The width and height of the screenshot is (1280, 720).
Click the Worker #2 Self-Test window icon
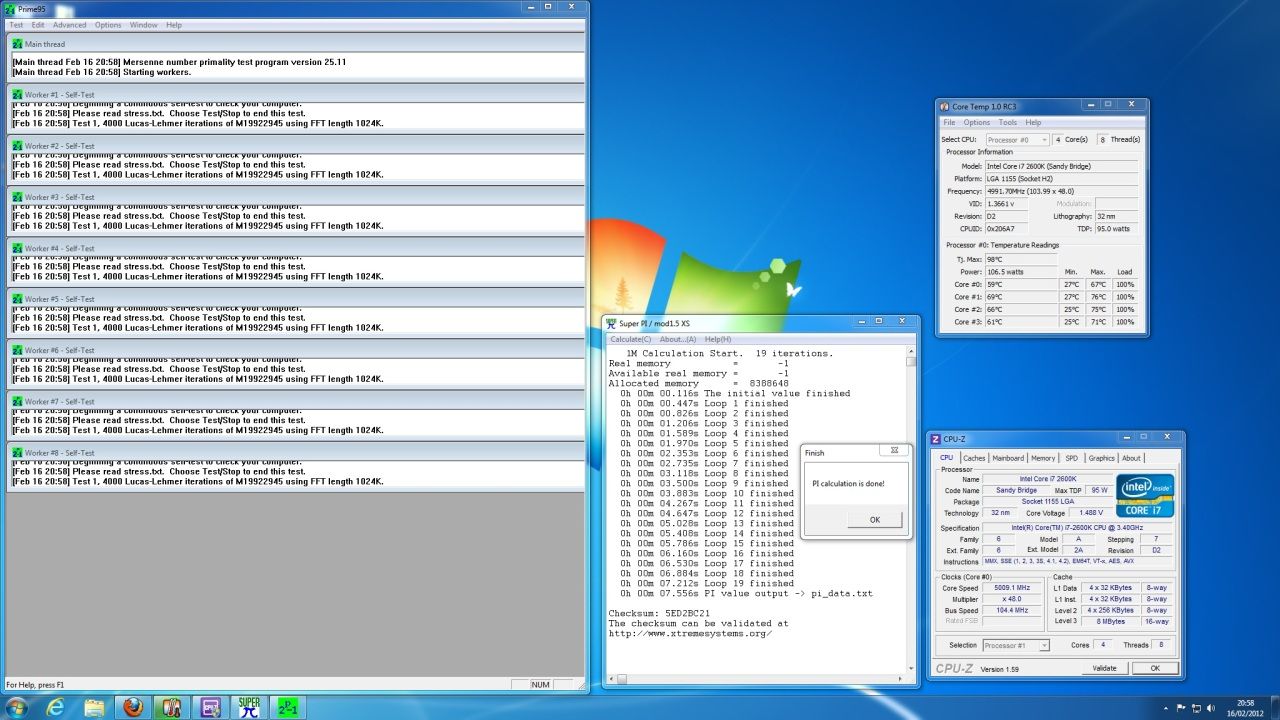coord(17,145)
